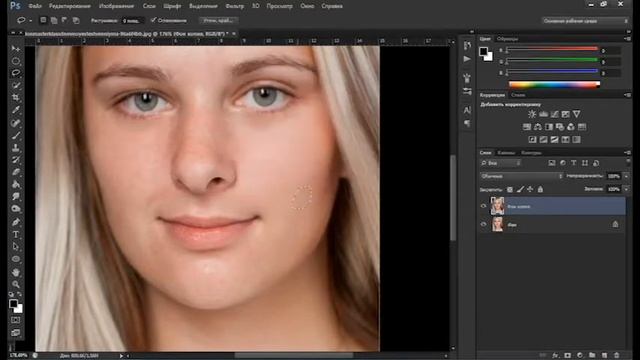640x360 pixels.
Task: Toggle lock image pixels brush icon
Action: click(520, 189)
